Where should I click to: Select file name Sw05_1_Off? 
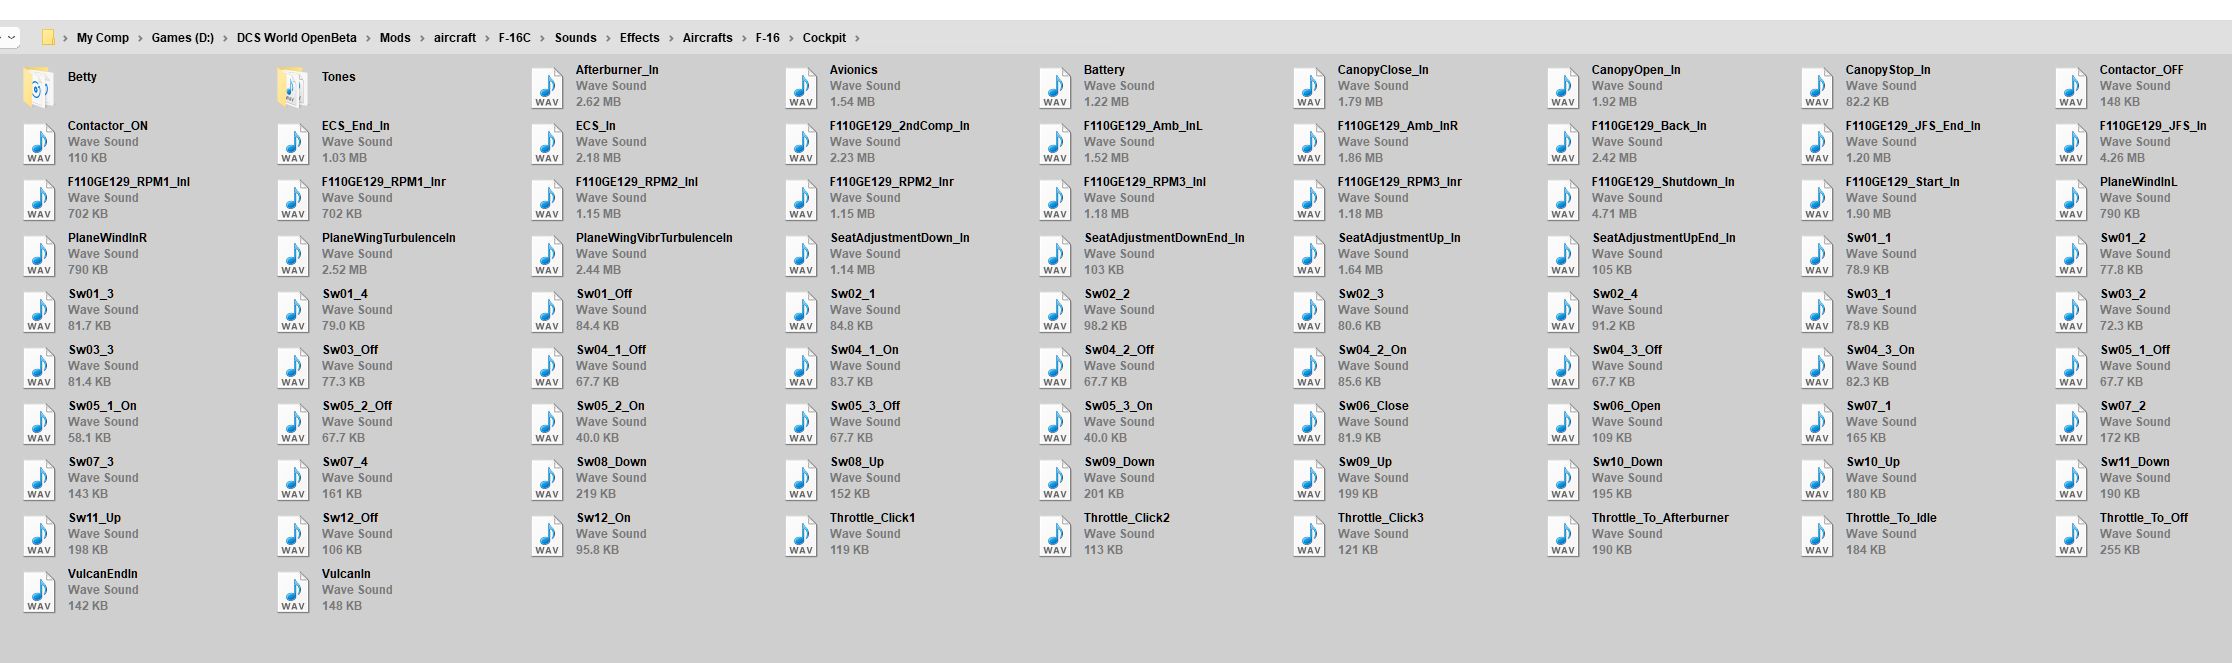tap(2135, 350)
